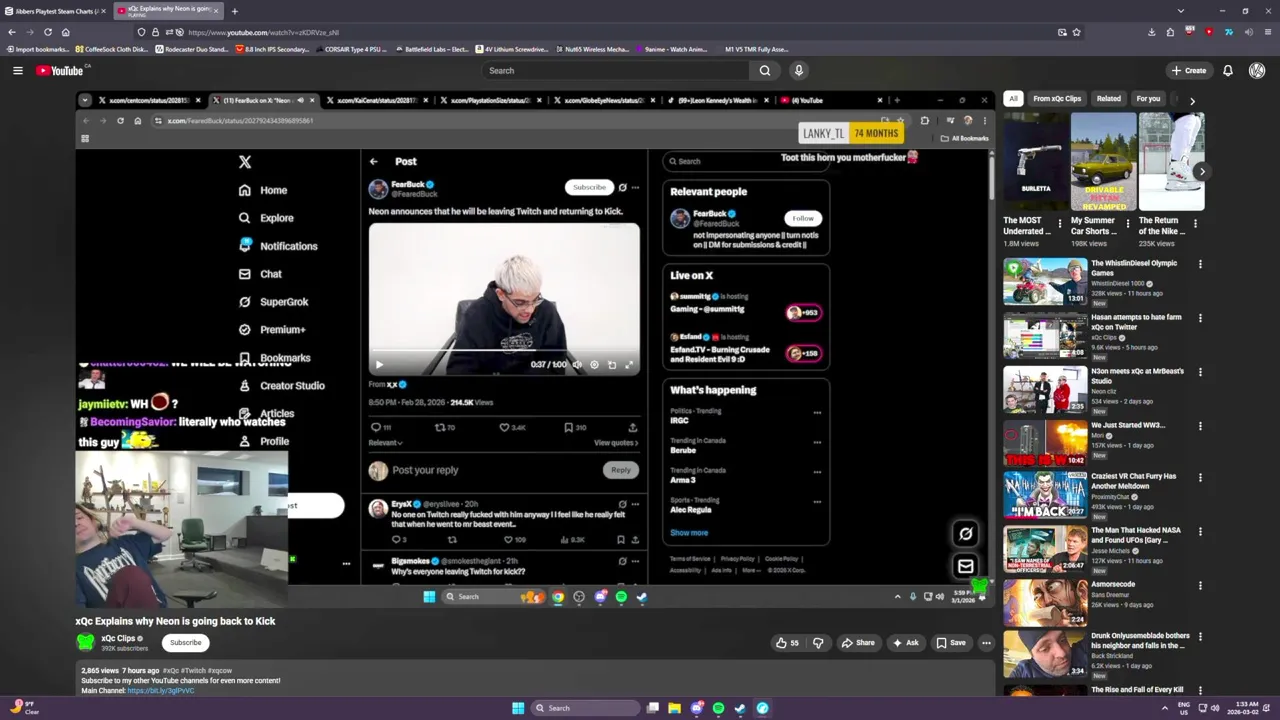Open browser home button

click(65, 32)
